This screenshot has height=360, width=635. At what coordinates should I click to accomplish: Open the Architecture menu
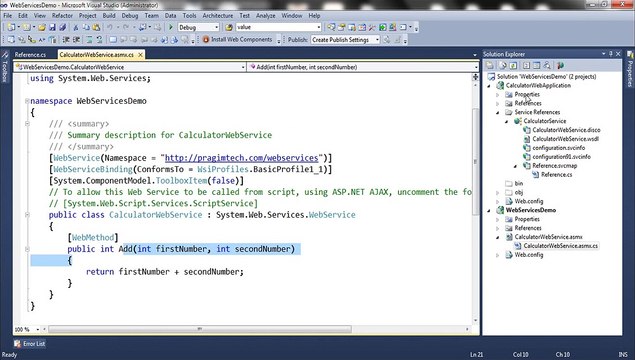coord(217,15)
